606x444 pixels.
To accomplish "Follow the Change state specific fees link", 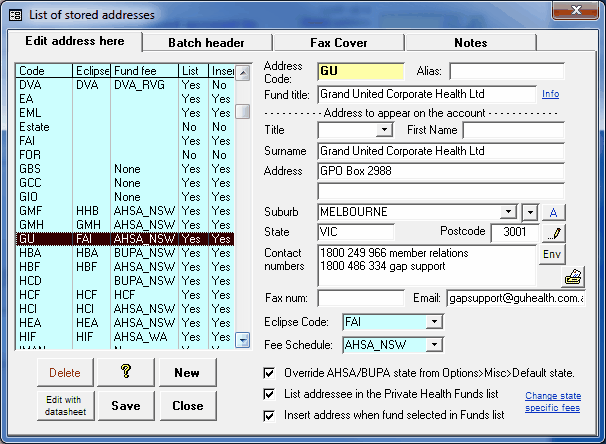I will coord(554,402).
